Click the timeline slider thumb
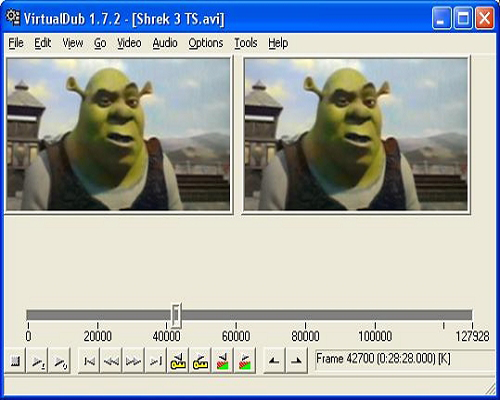 pyautogui.click(x=176, y=315)
